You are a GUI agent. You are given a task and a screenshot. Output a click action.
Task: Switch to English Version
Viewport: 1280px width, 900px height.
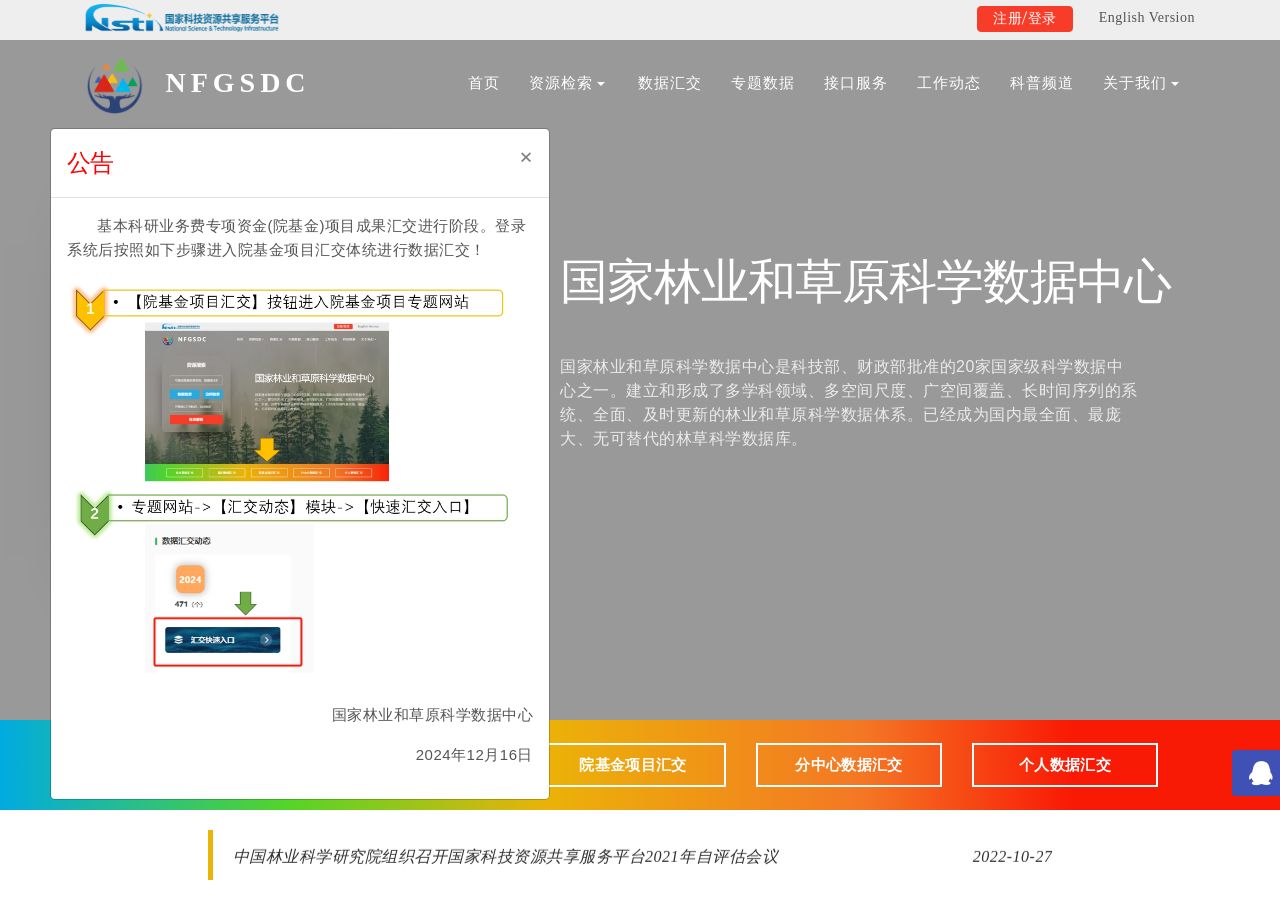point(1147,18)
